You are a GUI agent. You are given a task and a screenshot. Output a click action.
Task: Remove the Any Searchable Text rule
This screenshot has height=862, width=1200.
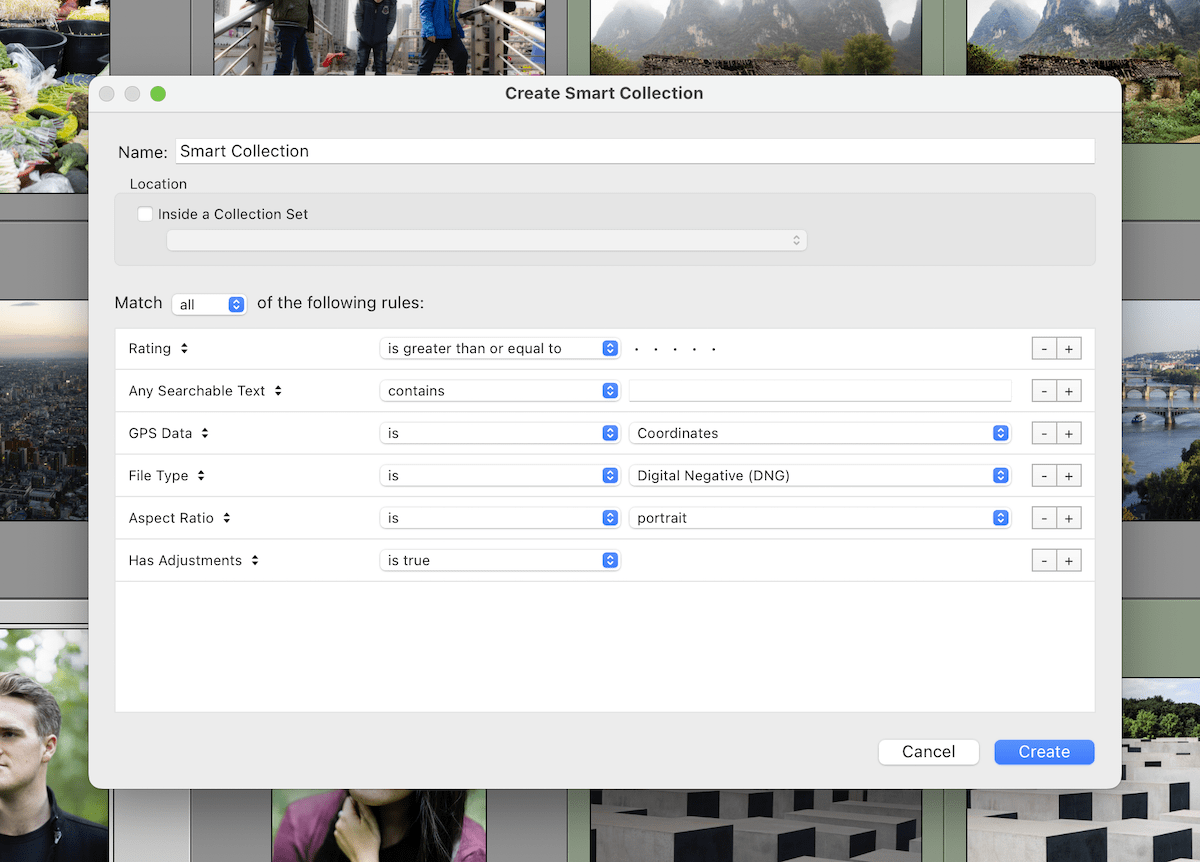click(1042, 390)
